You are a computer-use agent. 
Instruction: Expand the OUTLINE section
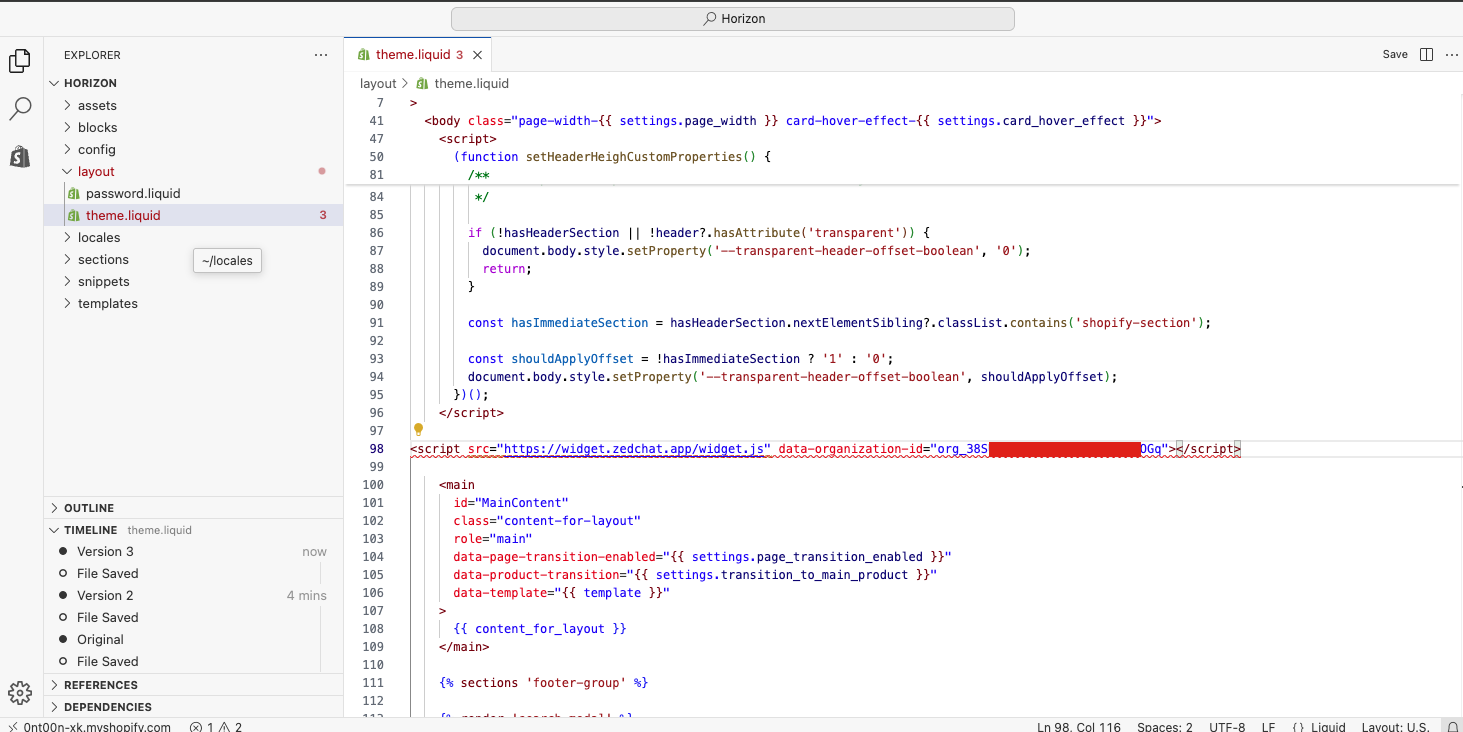89,508
